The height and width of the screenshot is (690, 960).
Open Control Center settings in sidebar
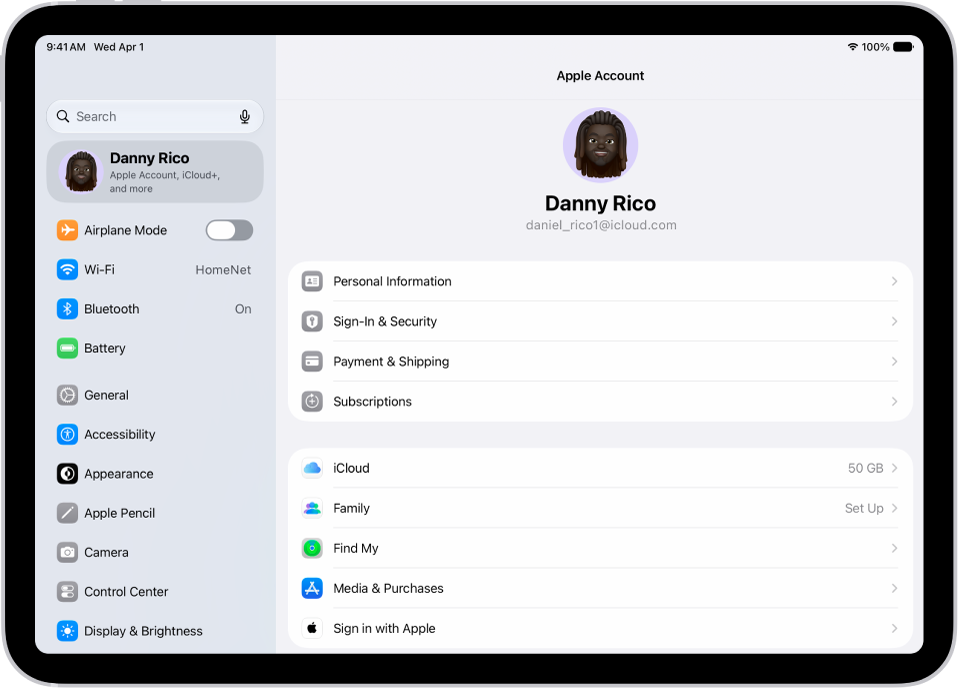(155, 591)
